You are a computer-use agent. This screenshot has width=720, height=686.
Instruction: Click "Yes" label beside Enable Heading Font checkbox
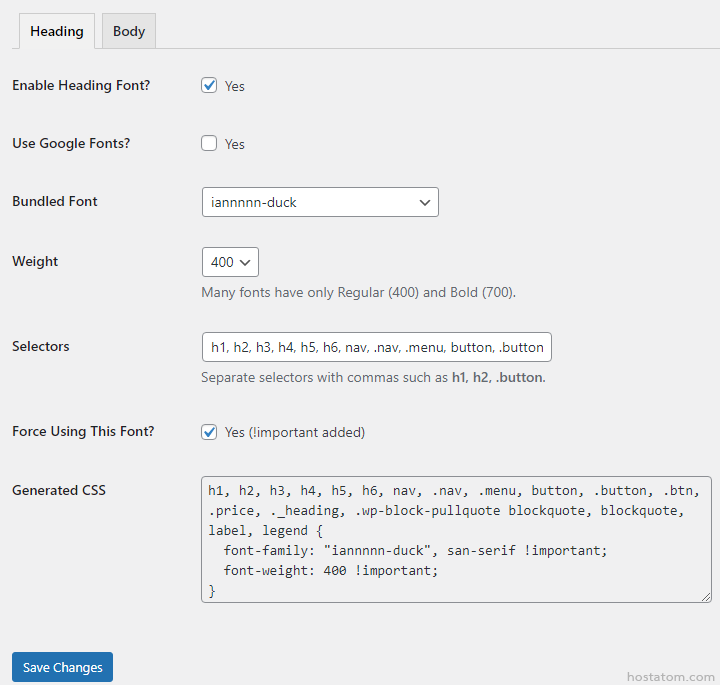(235, 86)
